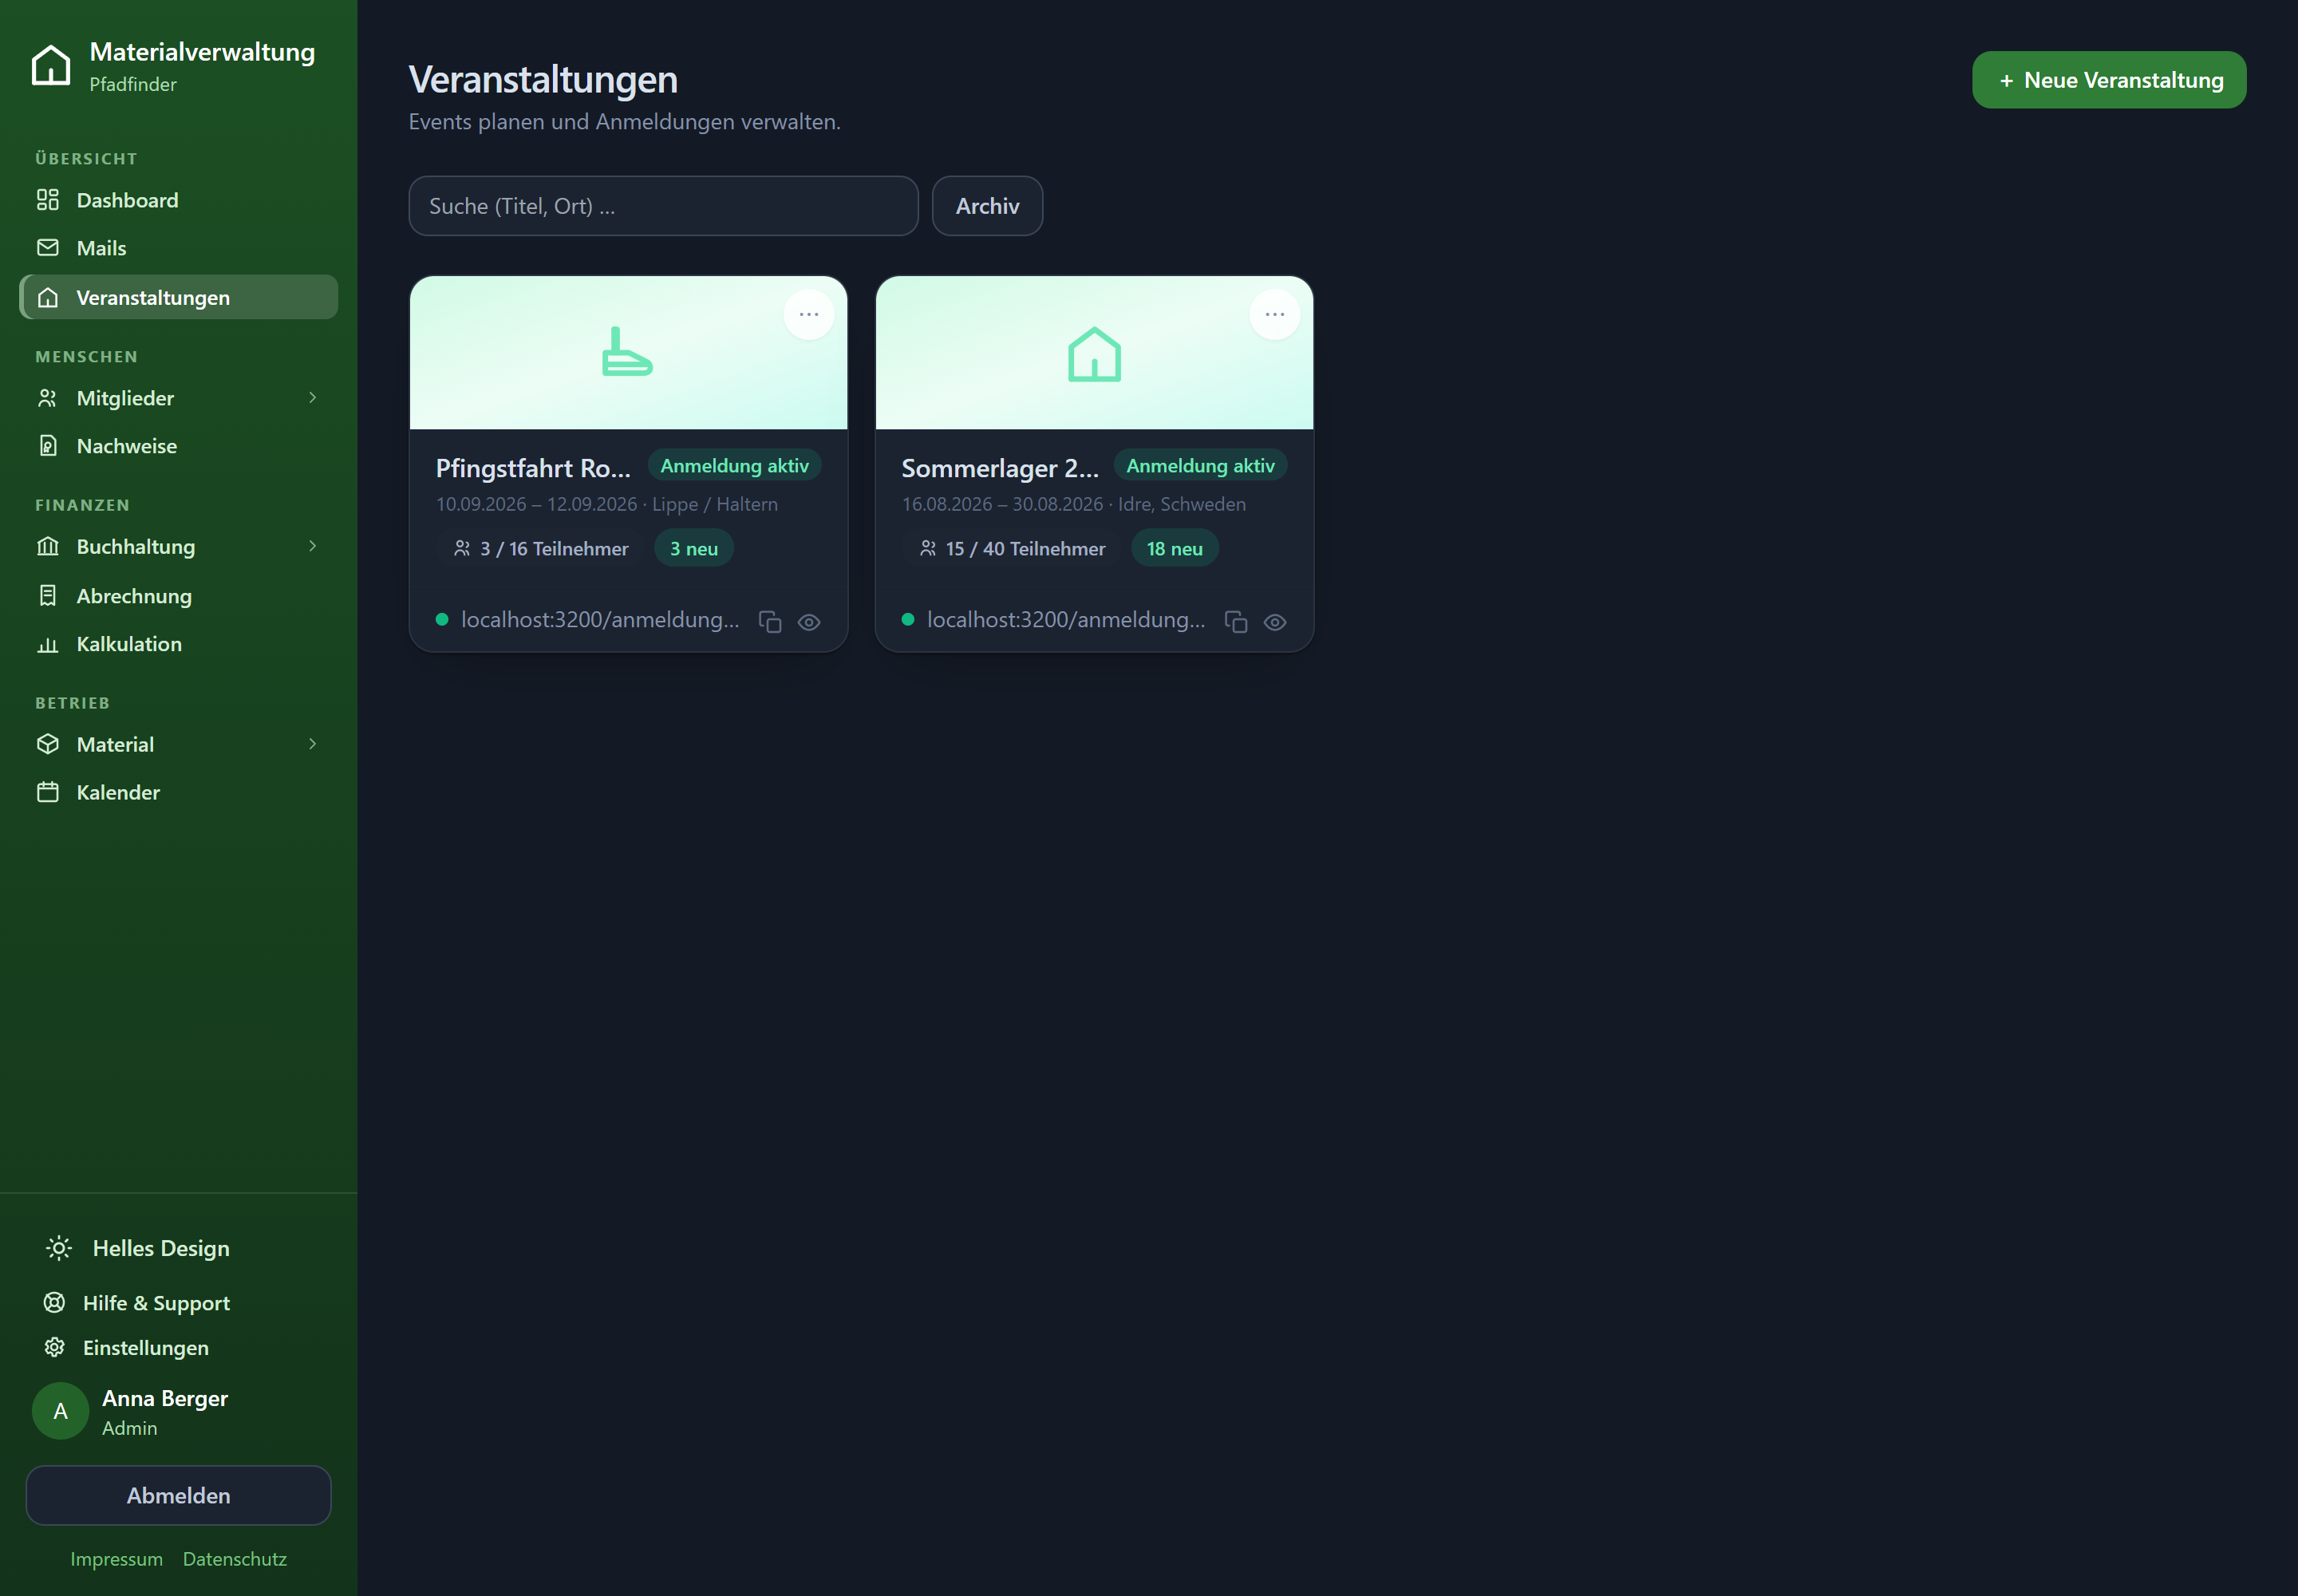Copy the Pfingstfahrt registration link
Image resolution: width=2298 pixels, height=1596 pixels.
coord(770,622)
